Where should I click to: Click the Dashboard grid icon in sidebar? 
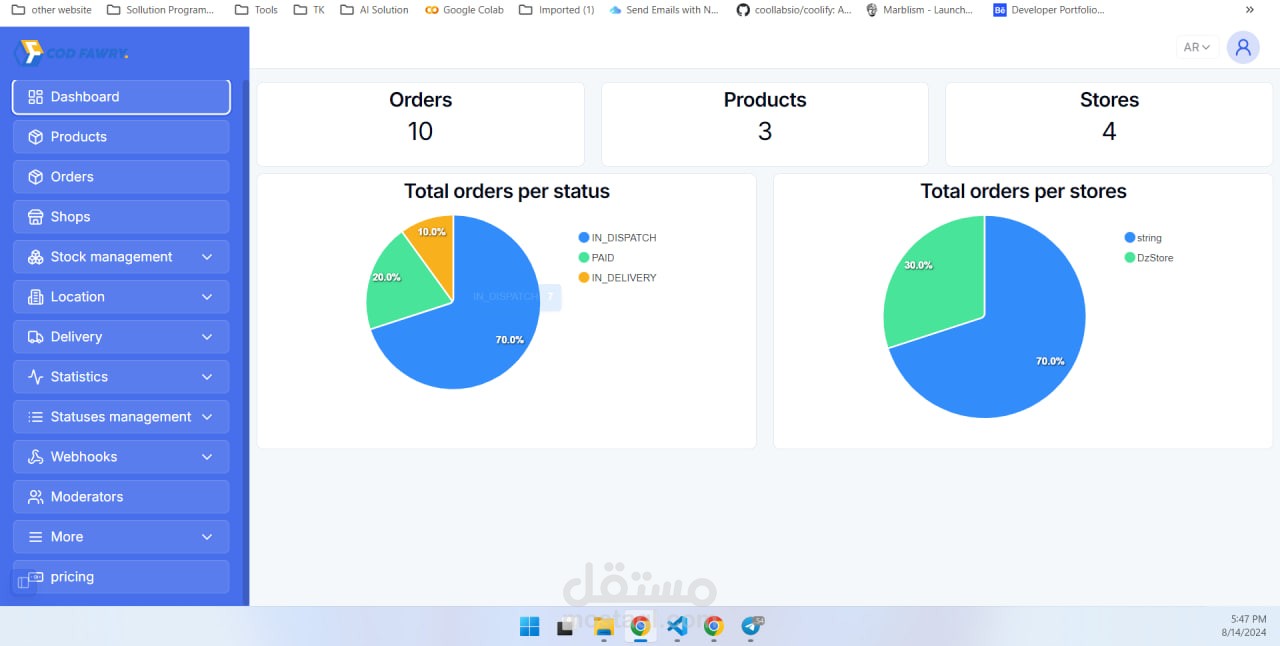(x=35, y=97)
